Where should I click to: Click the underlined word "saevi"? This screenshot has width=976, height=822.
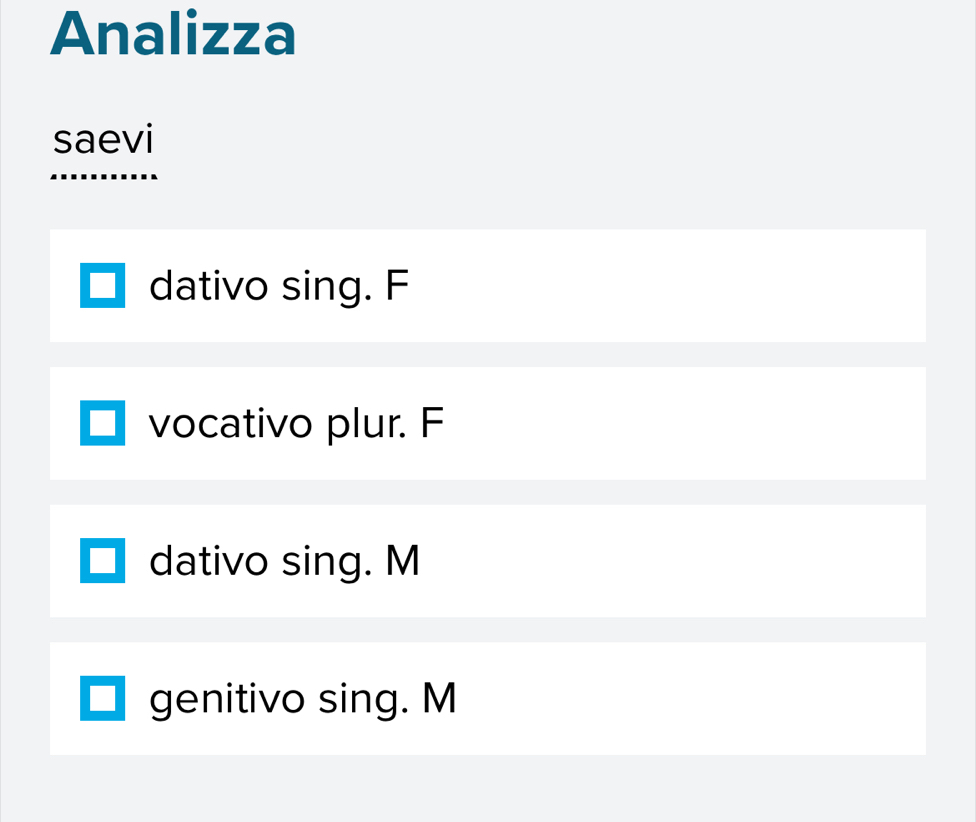click(104, 140)
